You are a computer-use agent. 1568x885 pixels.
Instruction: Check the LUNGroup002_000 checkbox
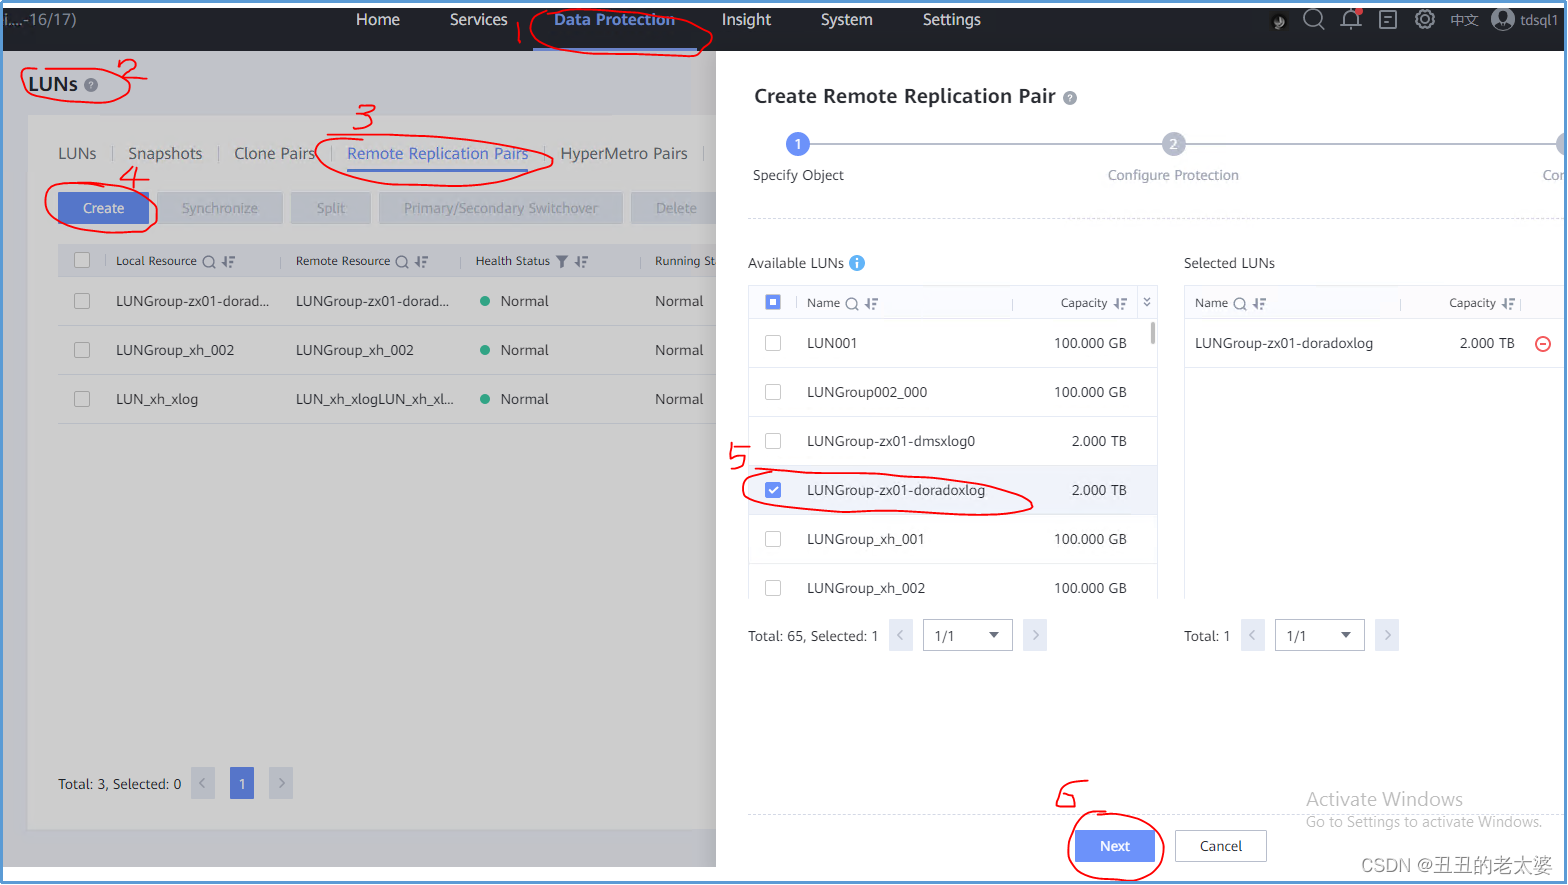pyautogui.click(x=773, y=392)
